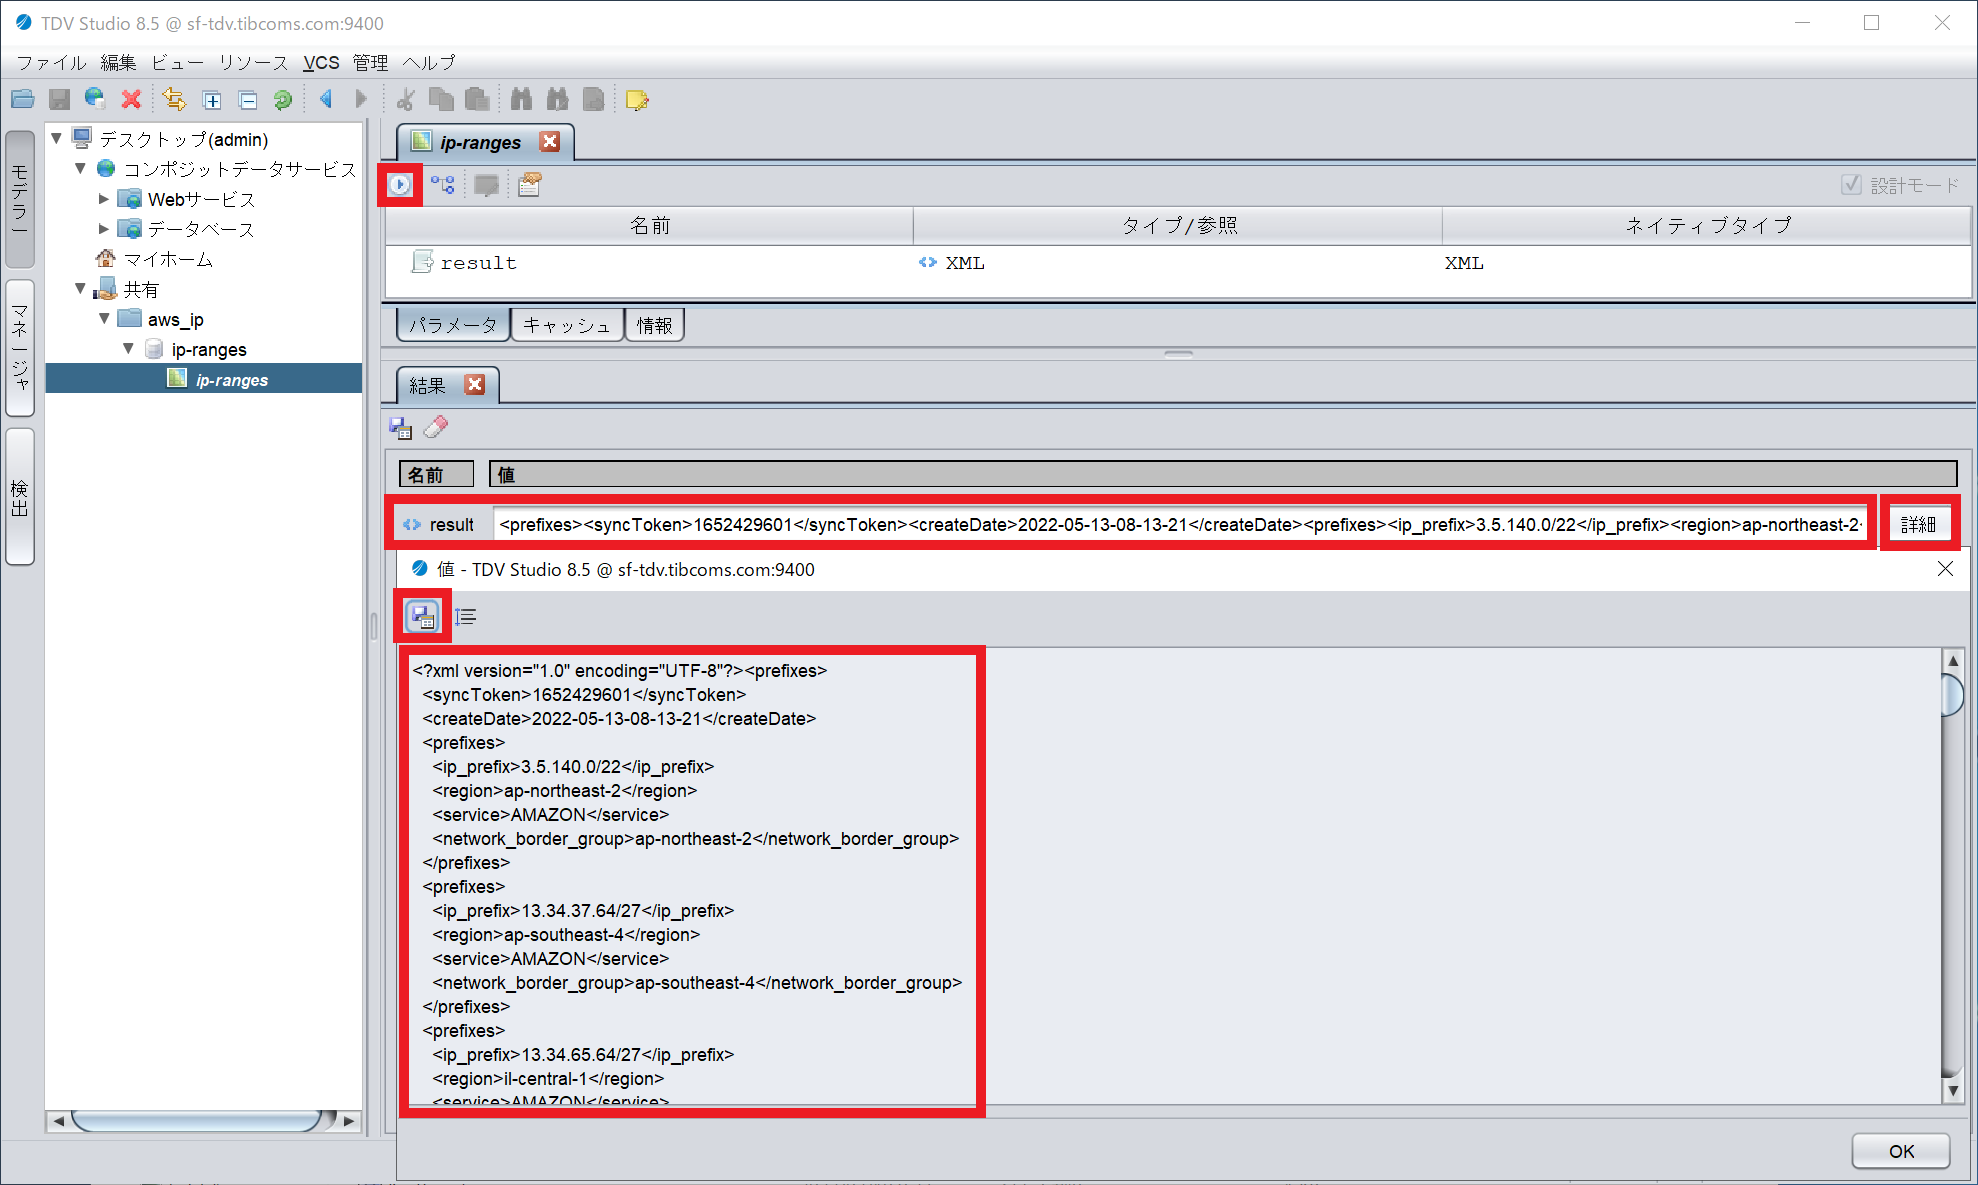
Task: Click the tree horizontal scrollbar right arrow
Action: [x=349, y=1121]
